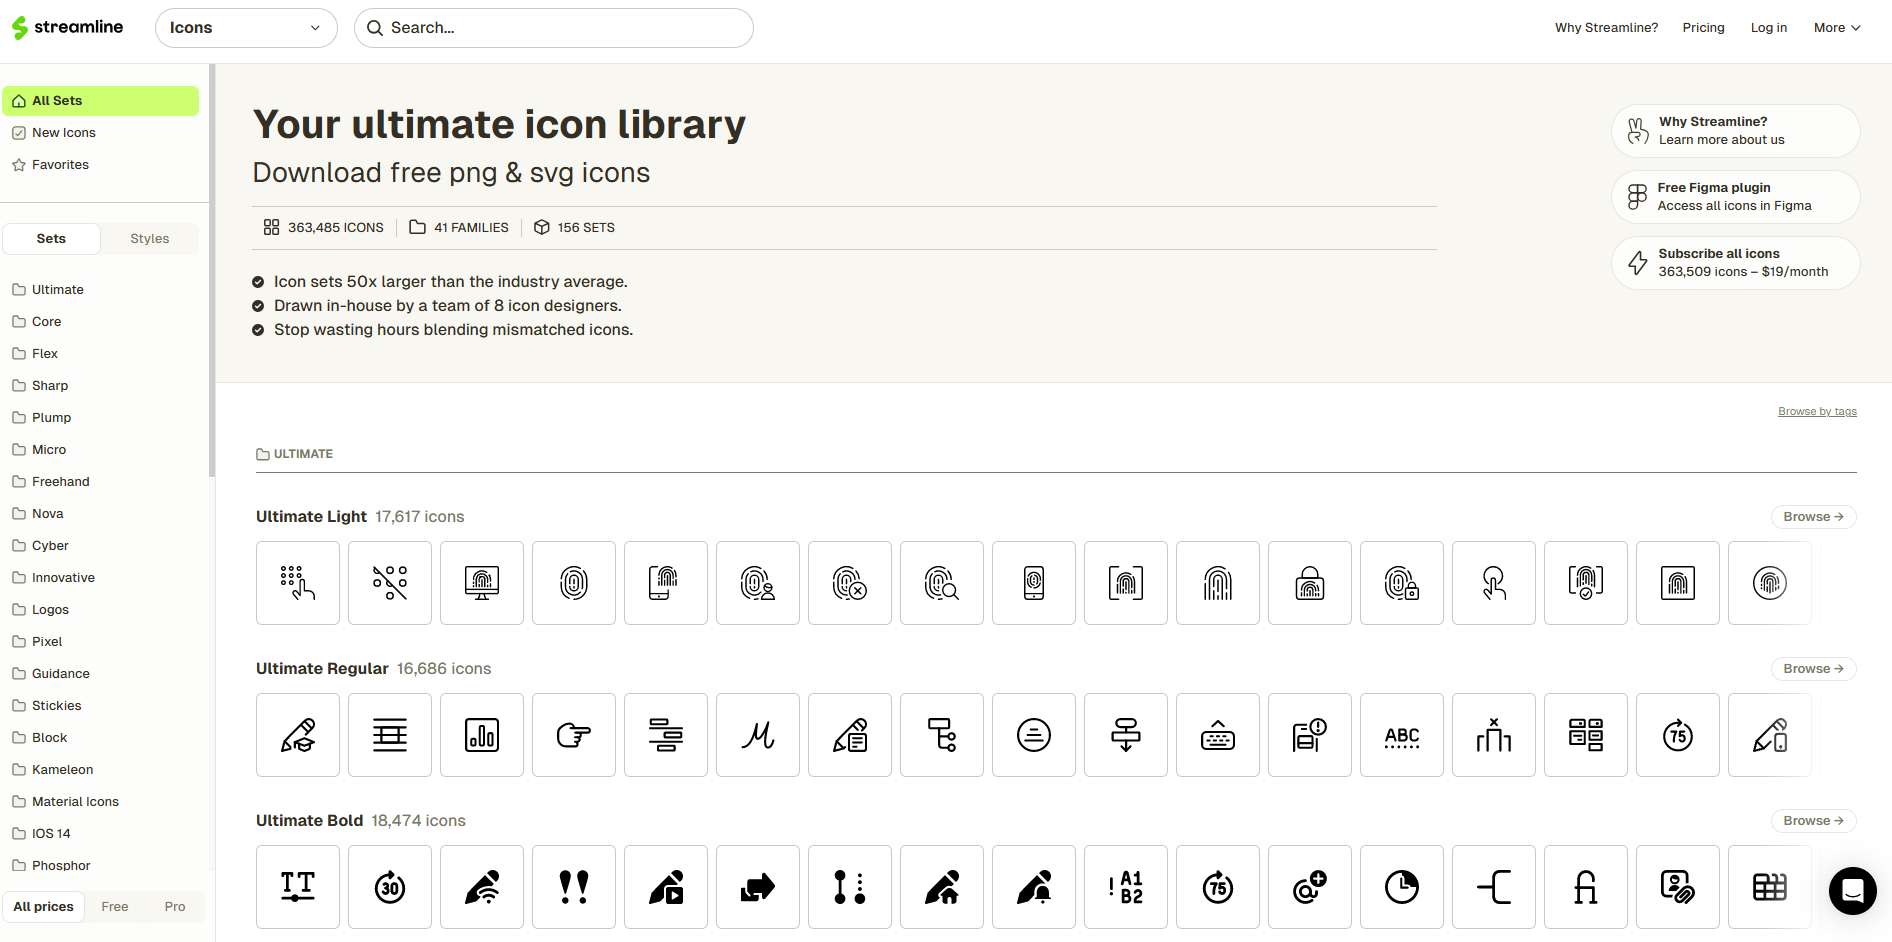1892x942 pixels.
Task: Select the pointing hand icon in Ultimate Regular
Action: pos(573,735)
